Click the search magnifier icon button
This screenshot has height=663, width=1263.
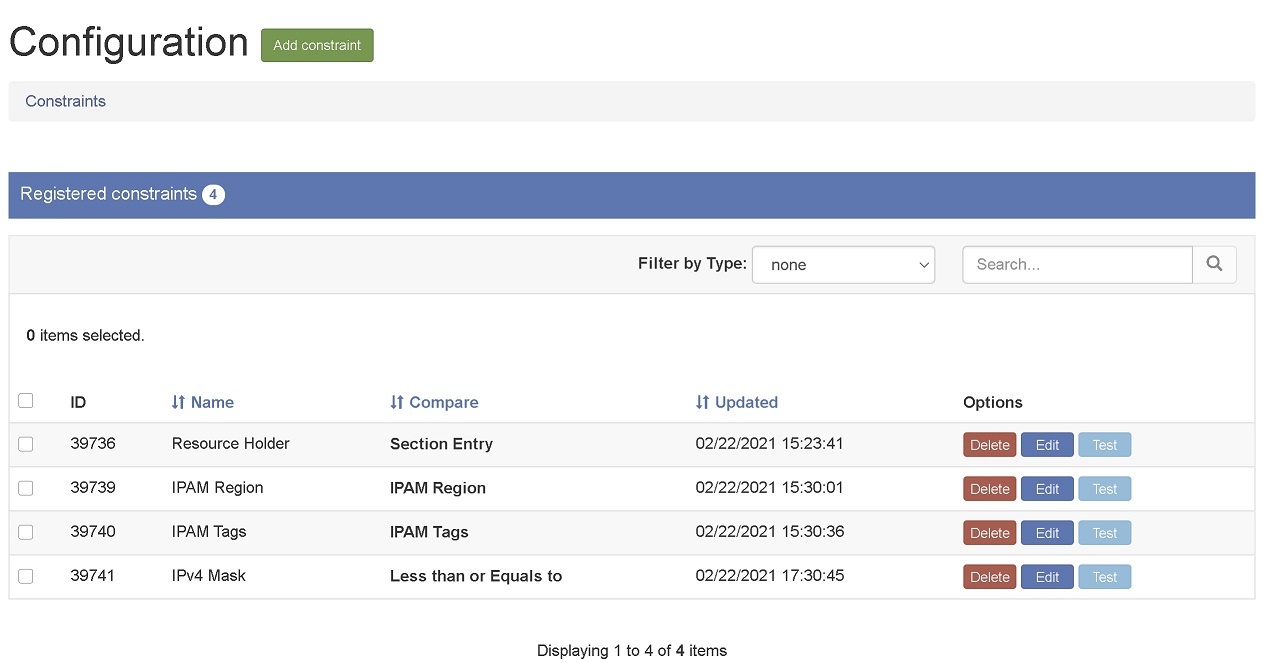(x=1214, y=265)
